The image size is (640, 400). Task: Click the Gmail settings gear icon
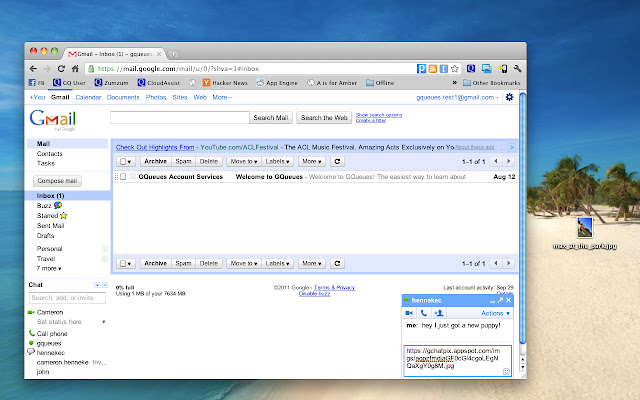click(510, 97)
